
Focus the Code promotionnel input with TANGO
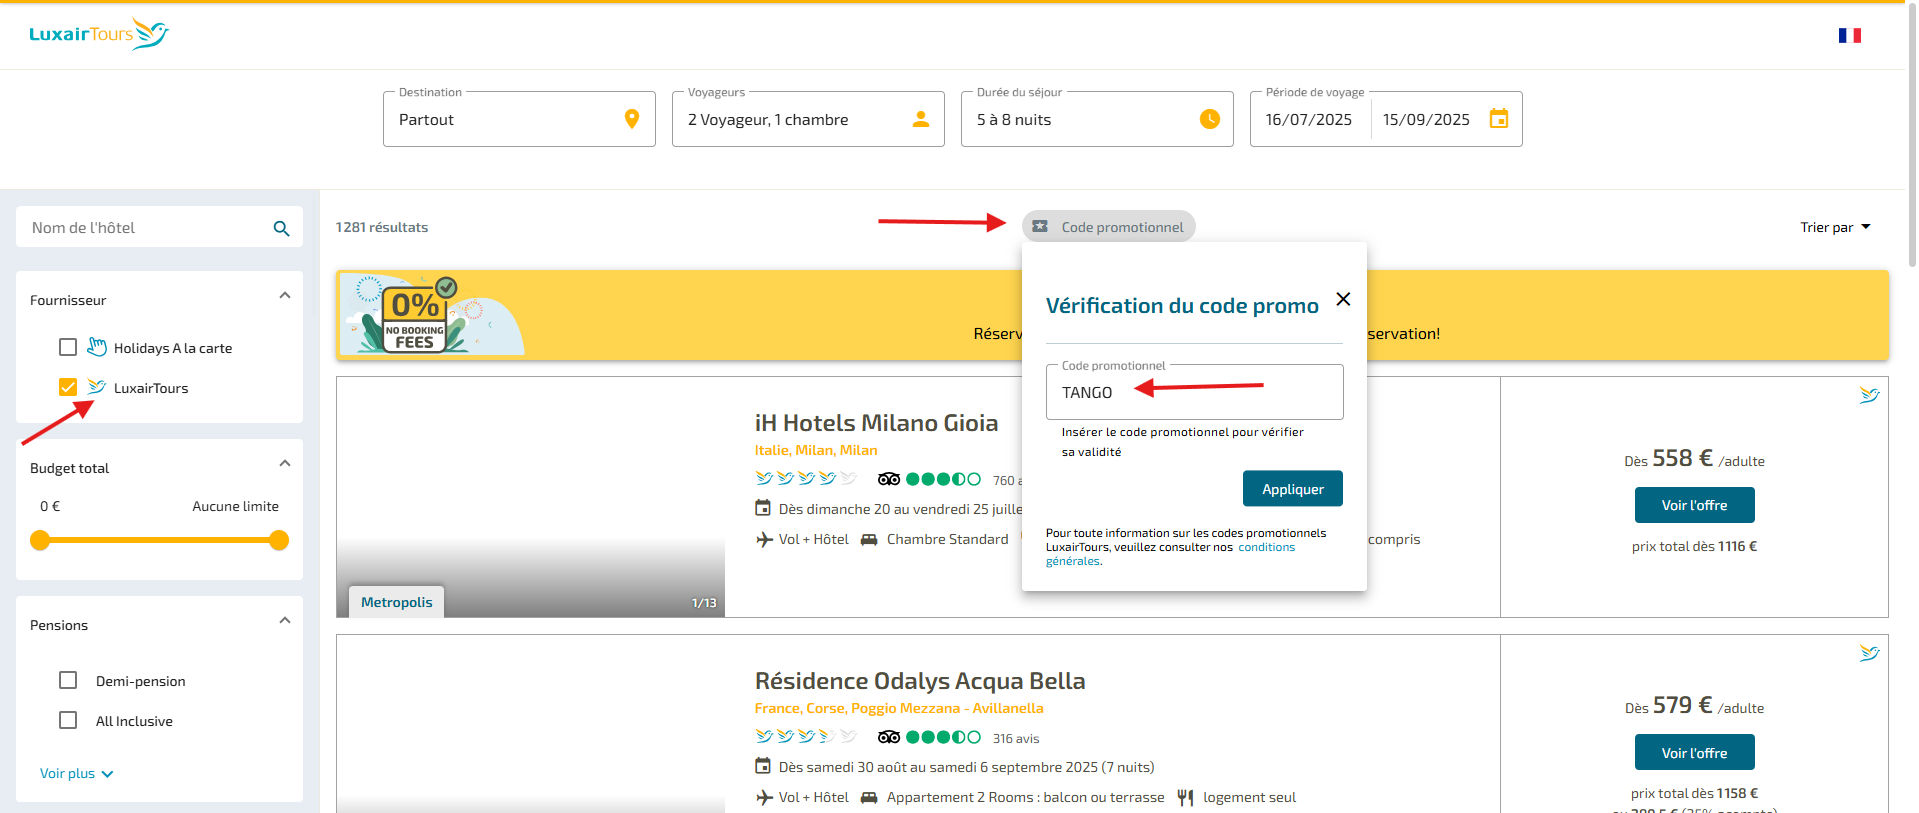pos(1195,392)
